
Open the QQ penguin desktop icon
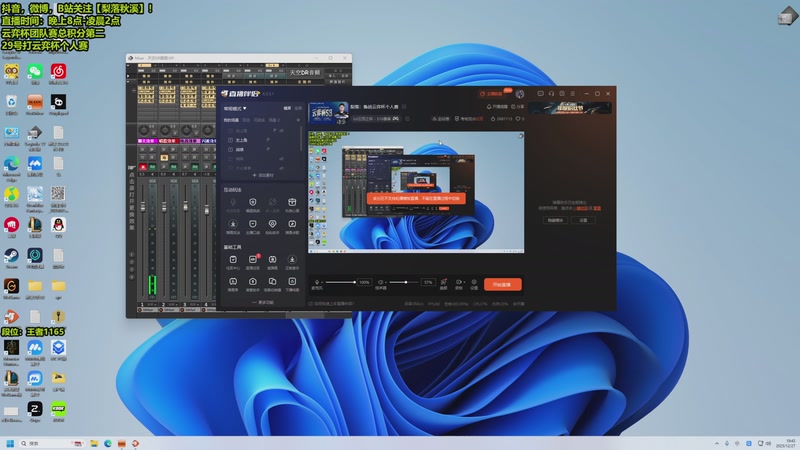[x=58, y=225]
